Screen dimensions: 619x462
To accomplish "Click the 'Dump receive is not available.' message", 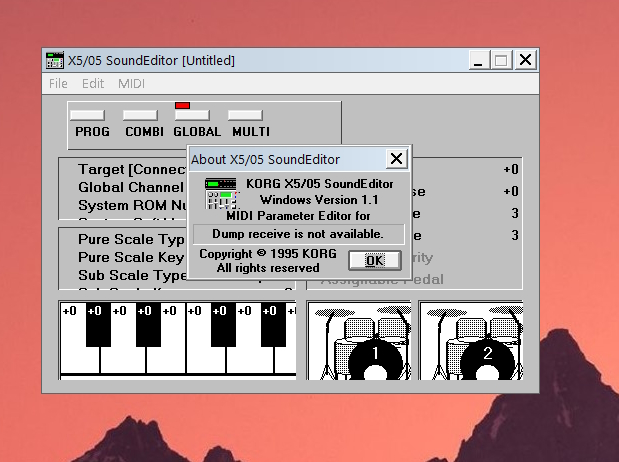I will tap(298, 234).
